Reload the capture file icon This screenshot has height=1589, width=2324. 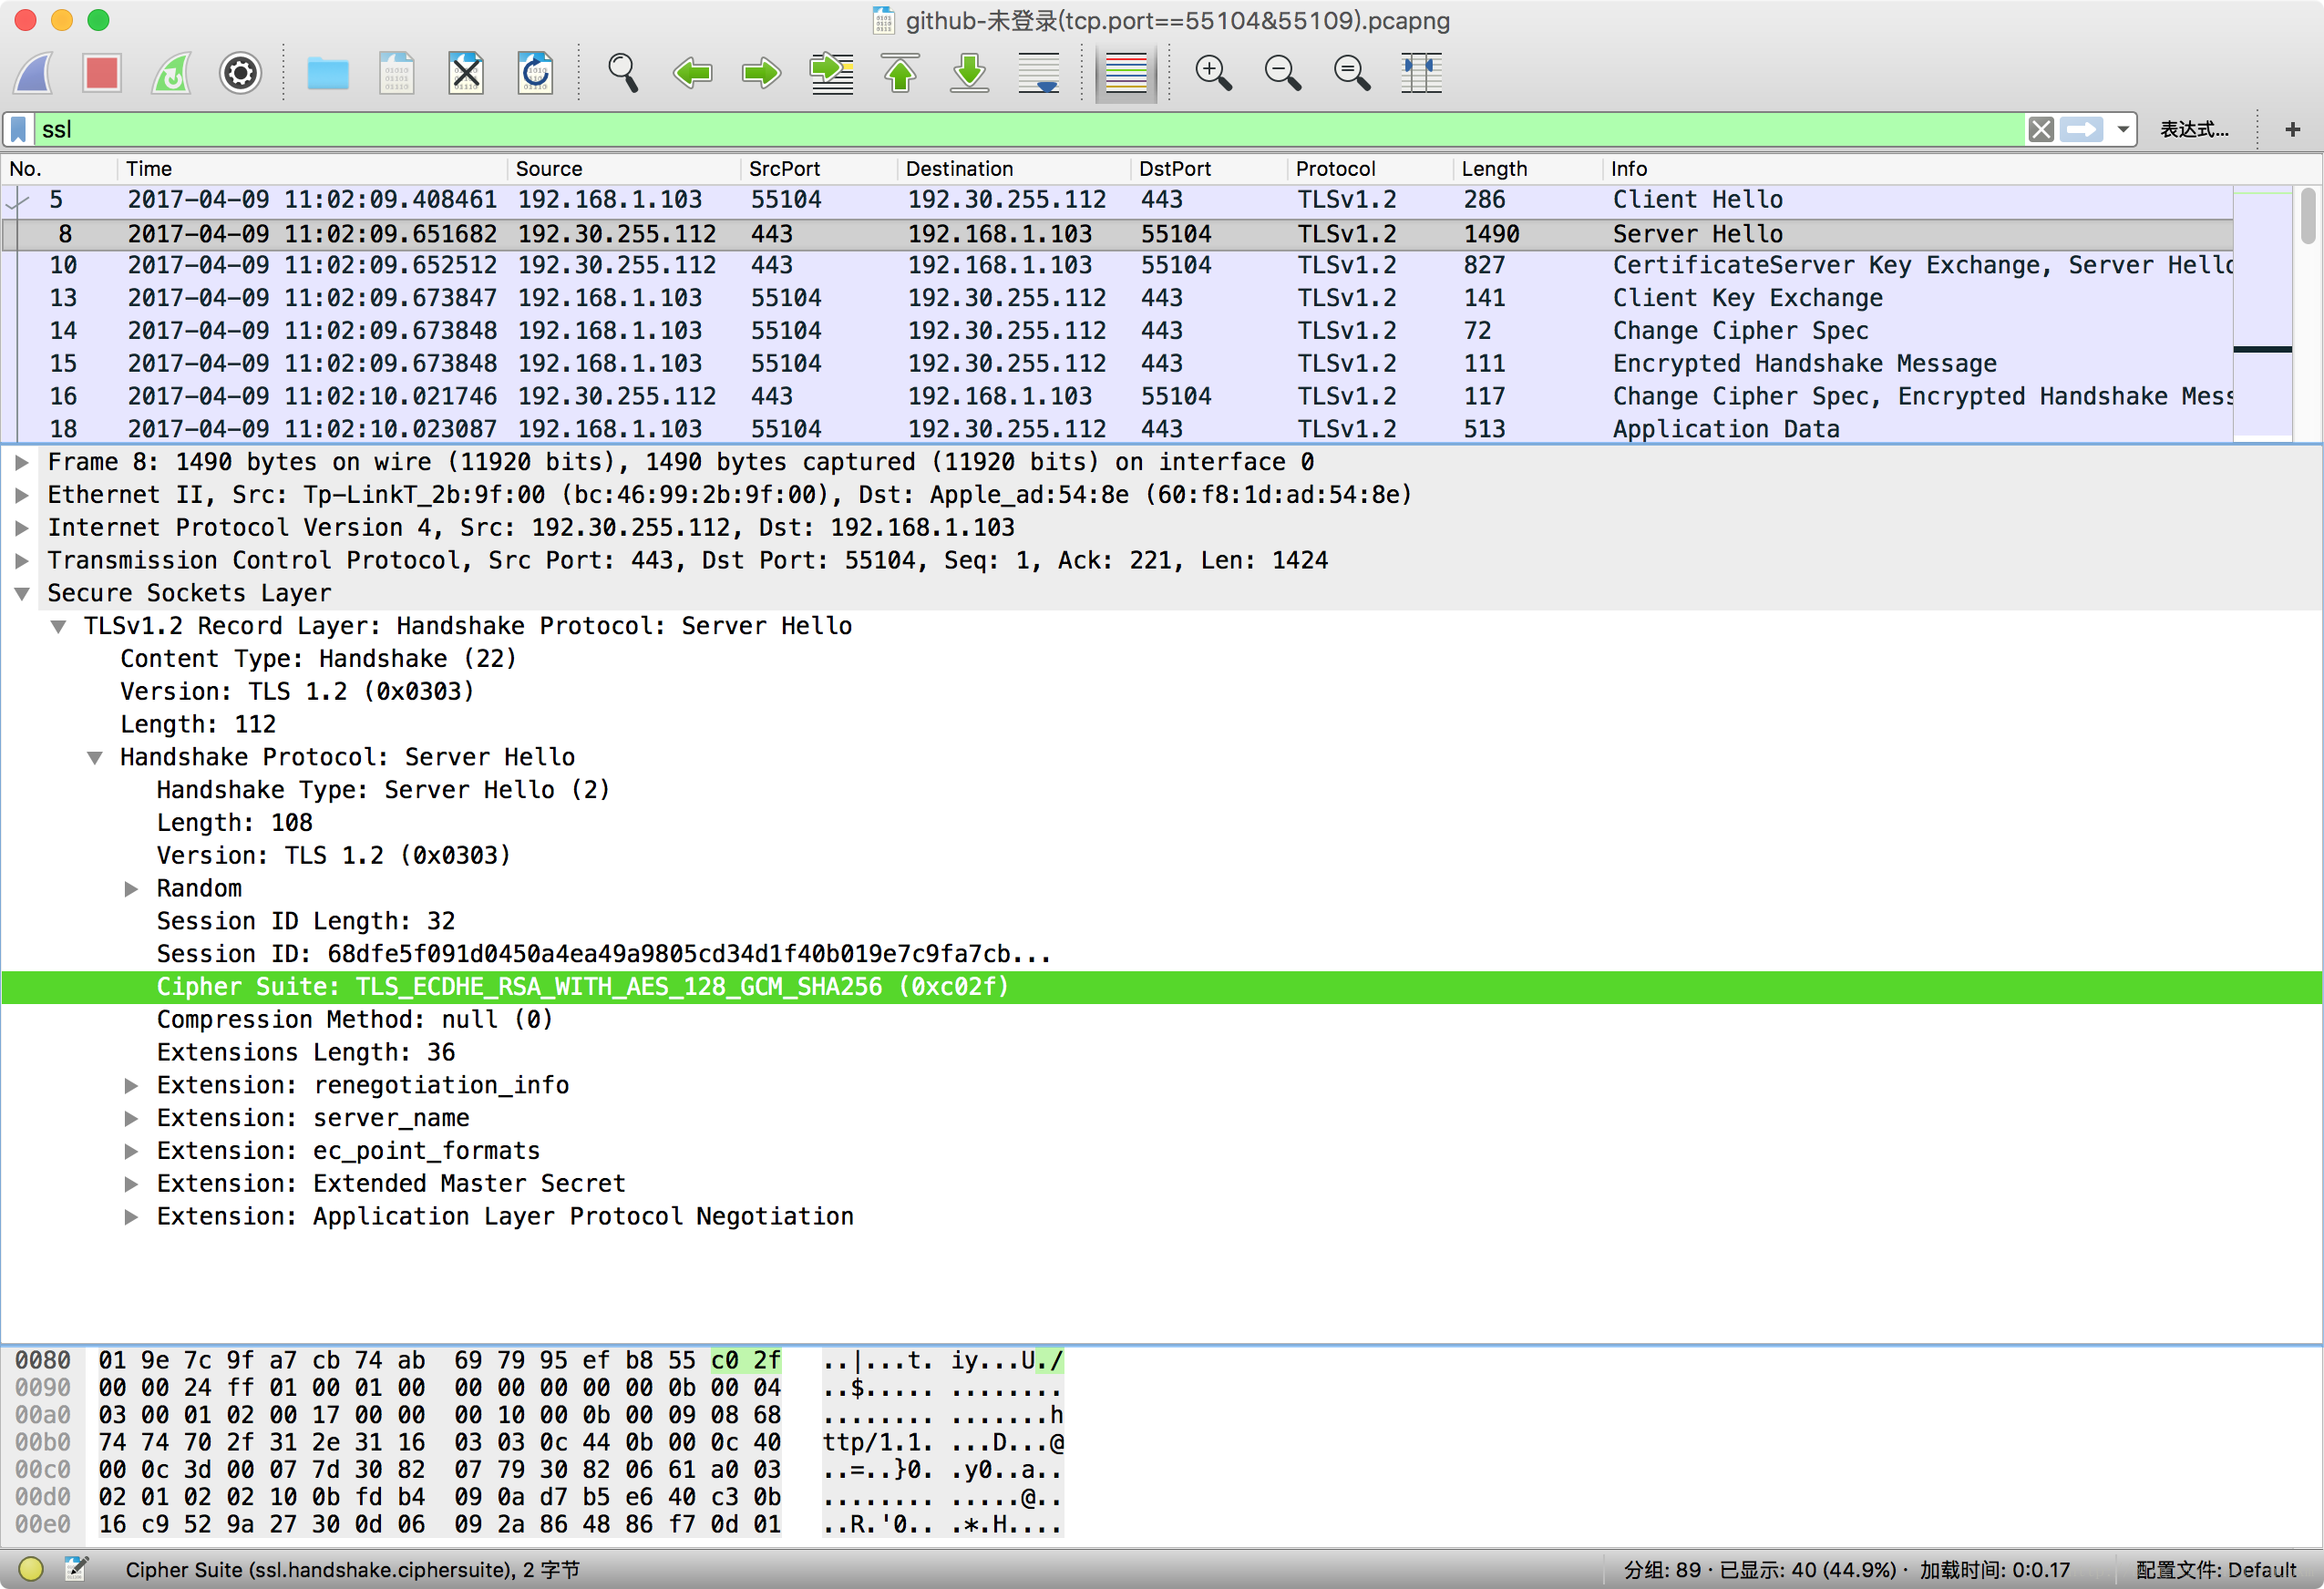click(535, 73)
